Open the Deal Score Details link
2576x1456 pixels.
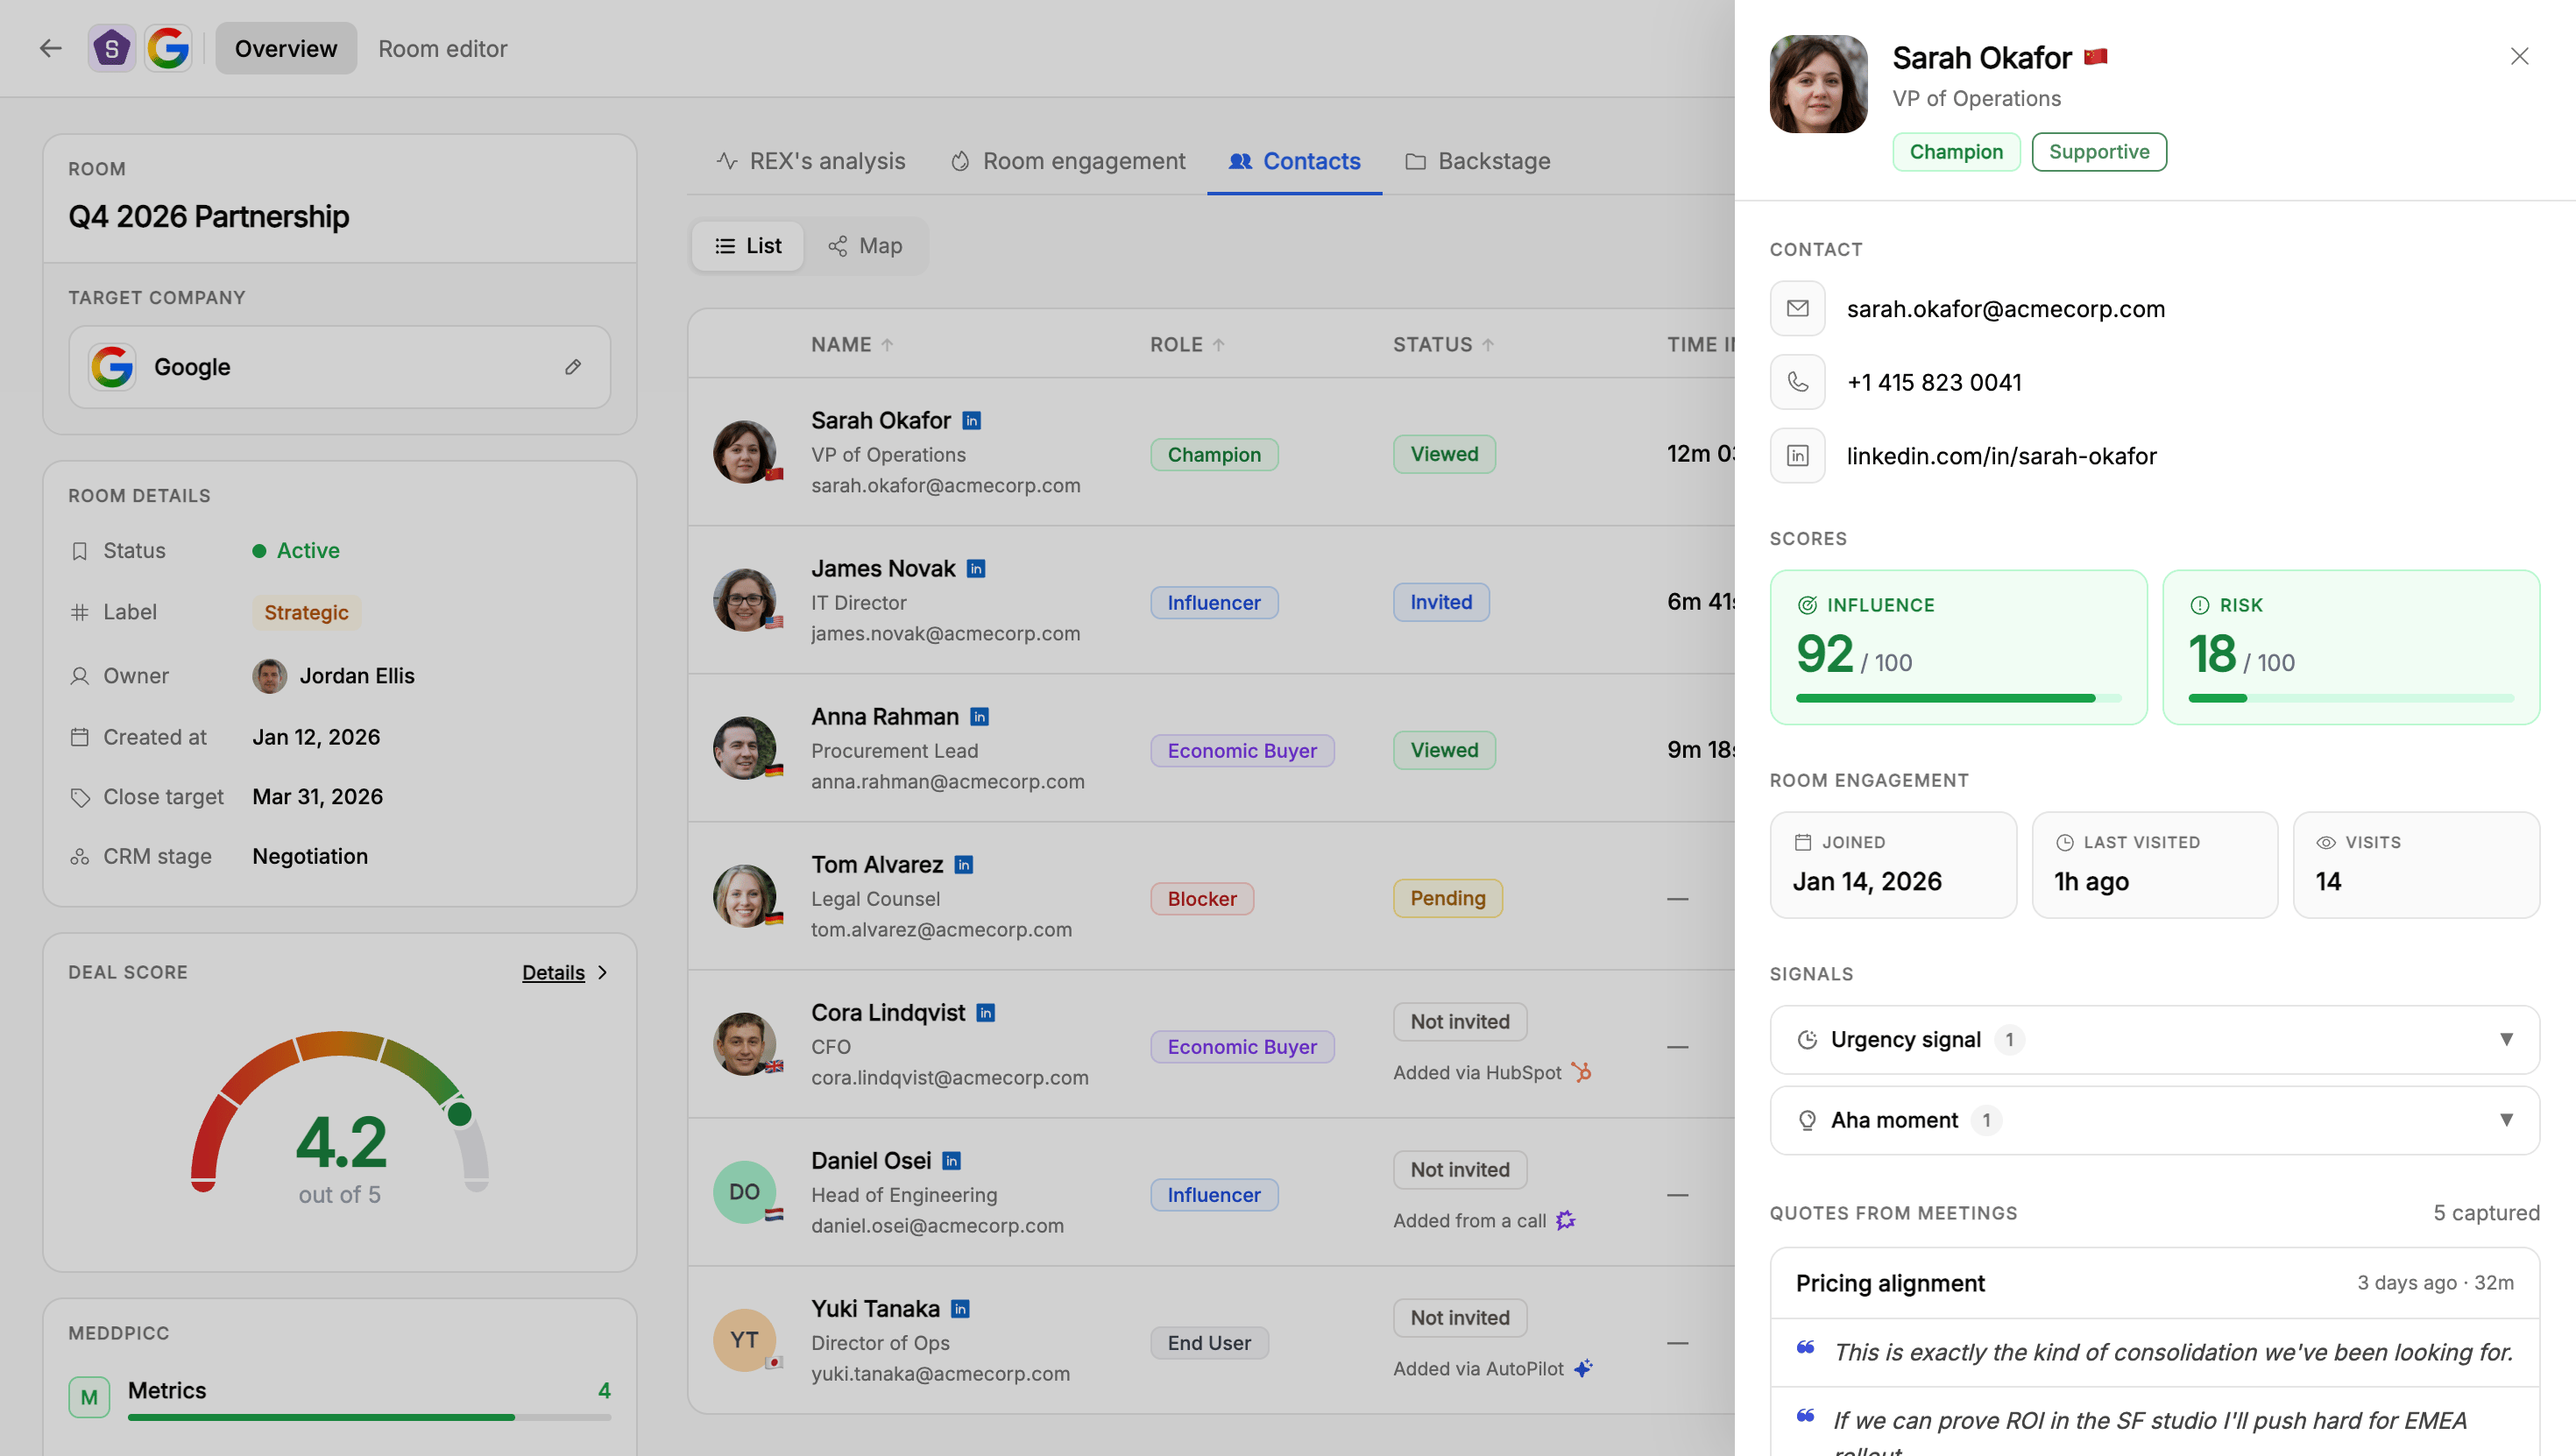pos(553,972)
